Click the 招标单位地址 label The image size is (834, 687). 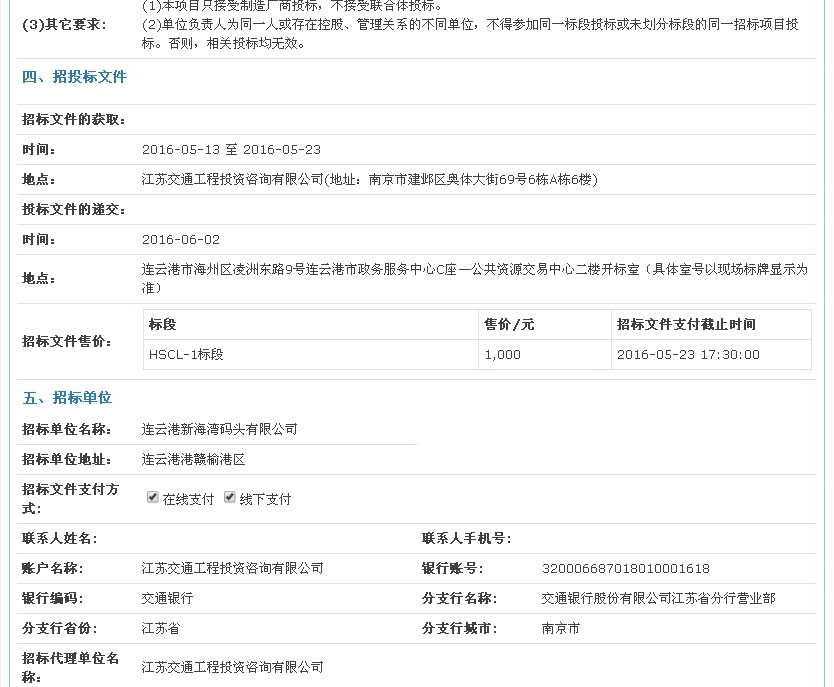pyautogui.click(x=67, y=459)
